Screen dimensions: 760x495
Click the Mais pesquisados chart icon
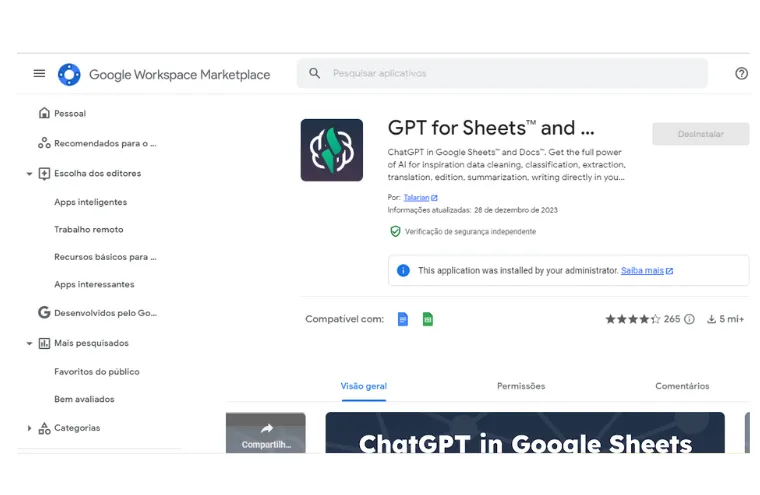44,343
